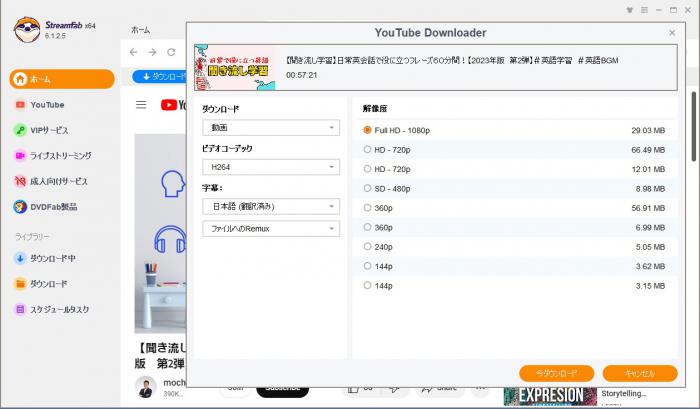Open the title bar menu lines icon

coord(644,10)
